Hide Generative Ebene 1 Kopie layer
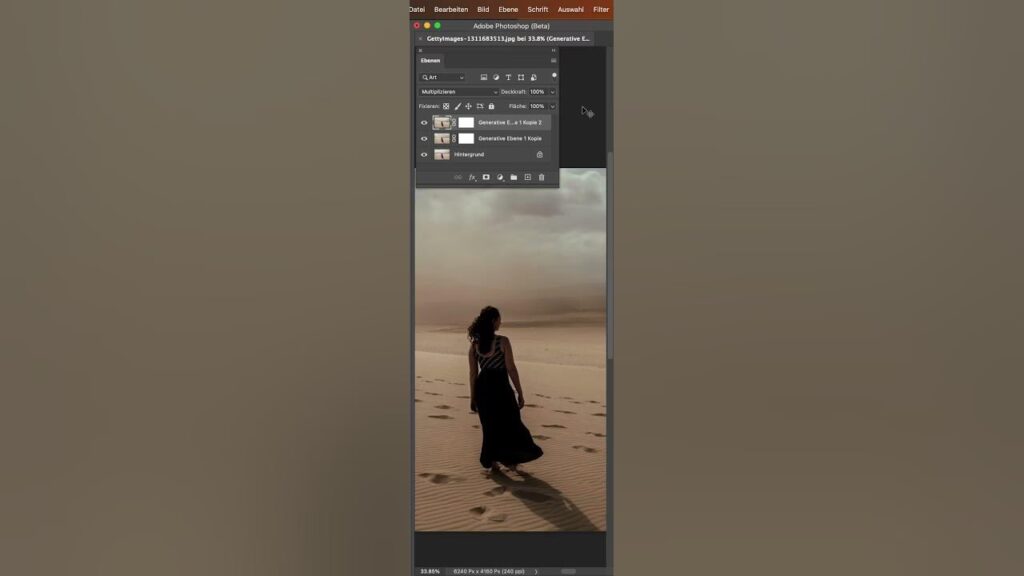Screen dimensions: 1024x576 point(424,139)
